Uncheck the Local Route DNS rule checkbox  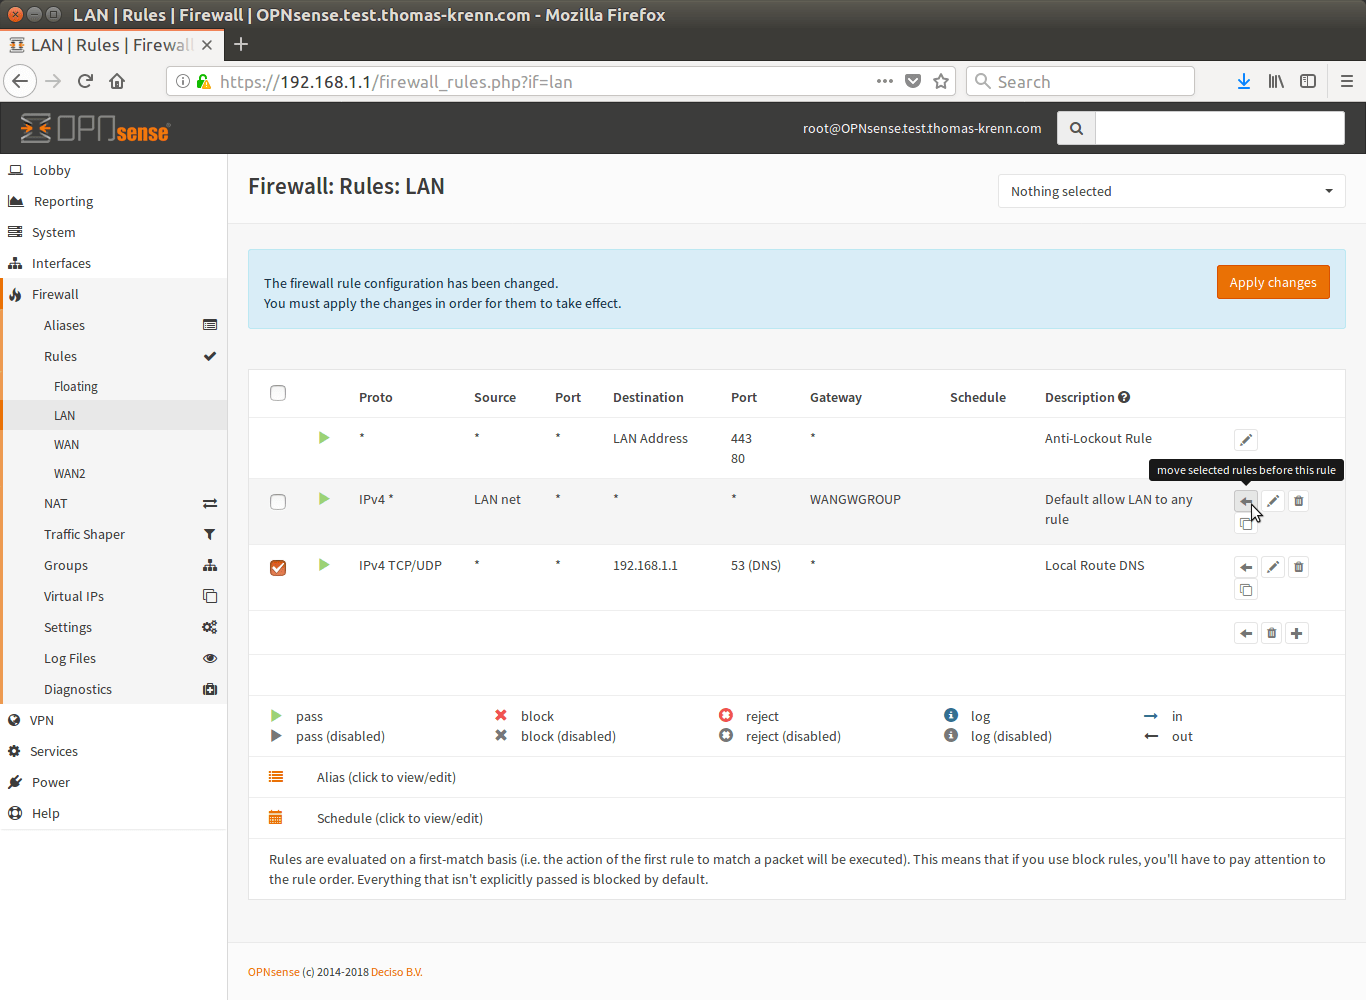(278, 568)
